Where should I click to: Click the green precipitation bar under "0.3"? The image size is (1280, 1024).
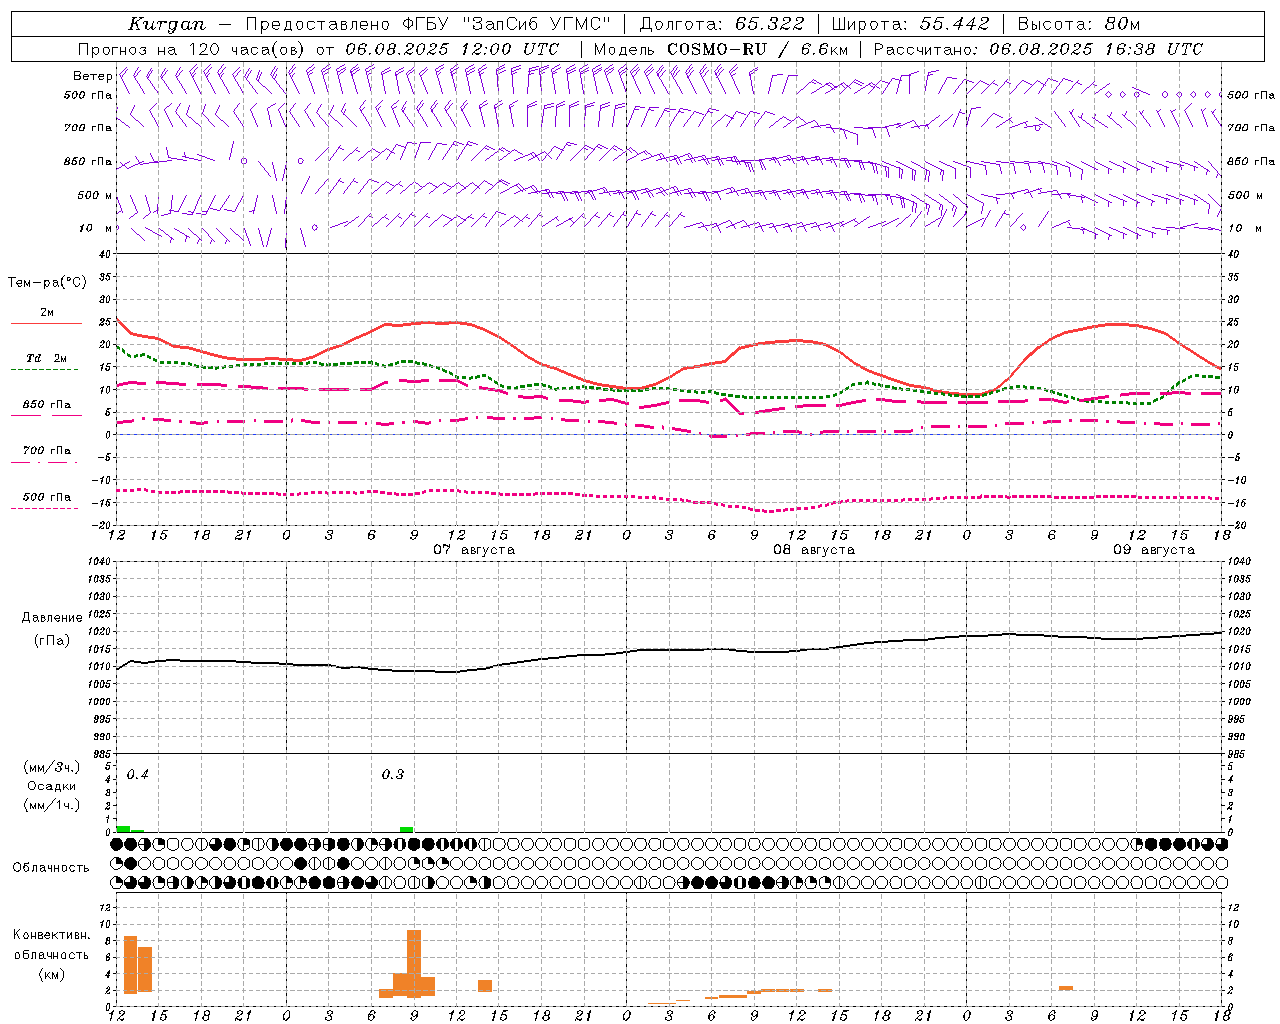coord(406,829)
